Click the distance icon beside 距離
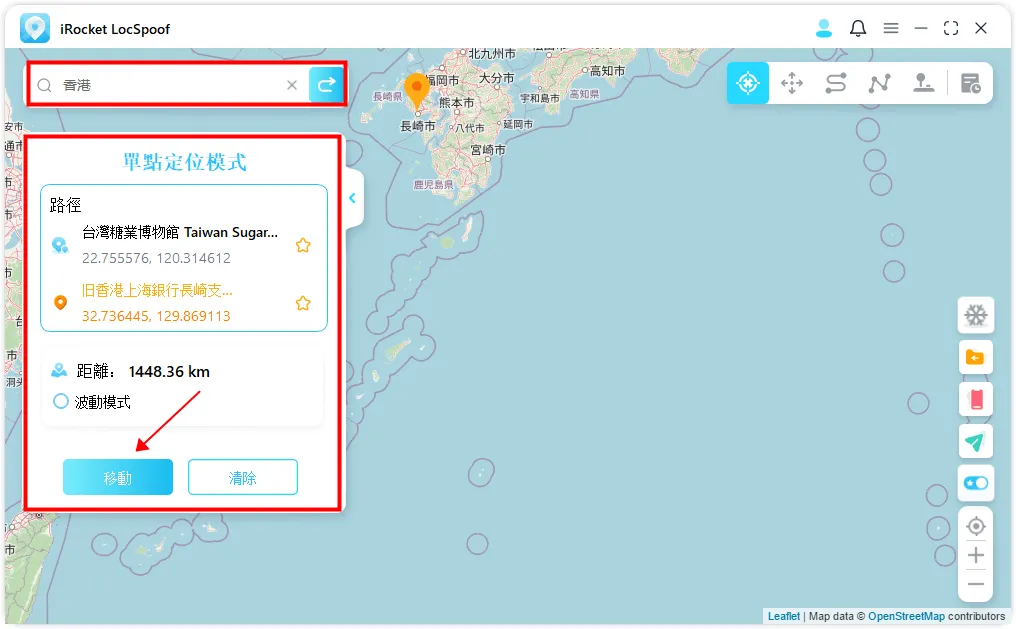 pyautogui.click(x=59, y=371)
